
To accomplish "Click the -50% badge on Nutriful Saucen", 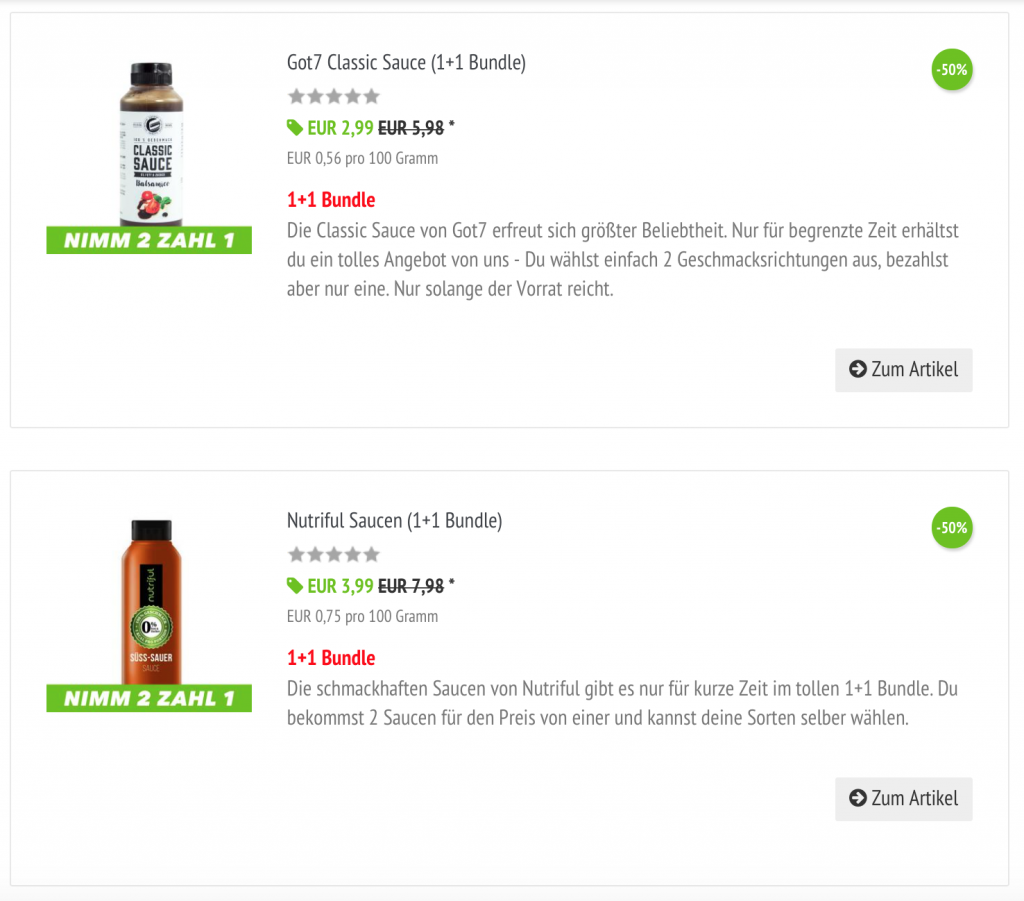I will (x=951, y=528).
